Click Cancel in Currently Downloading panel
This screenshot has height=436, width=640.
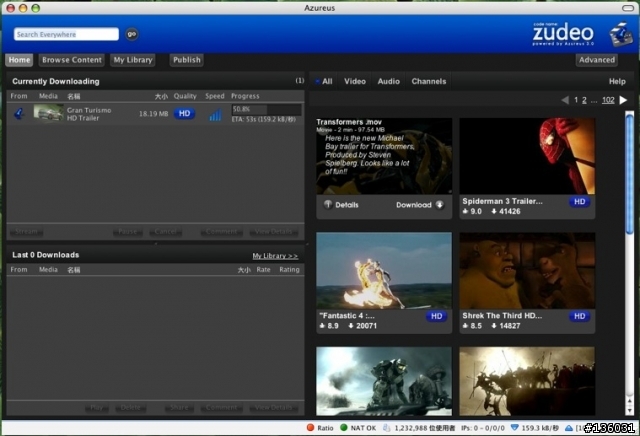[165, 232]
